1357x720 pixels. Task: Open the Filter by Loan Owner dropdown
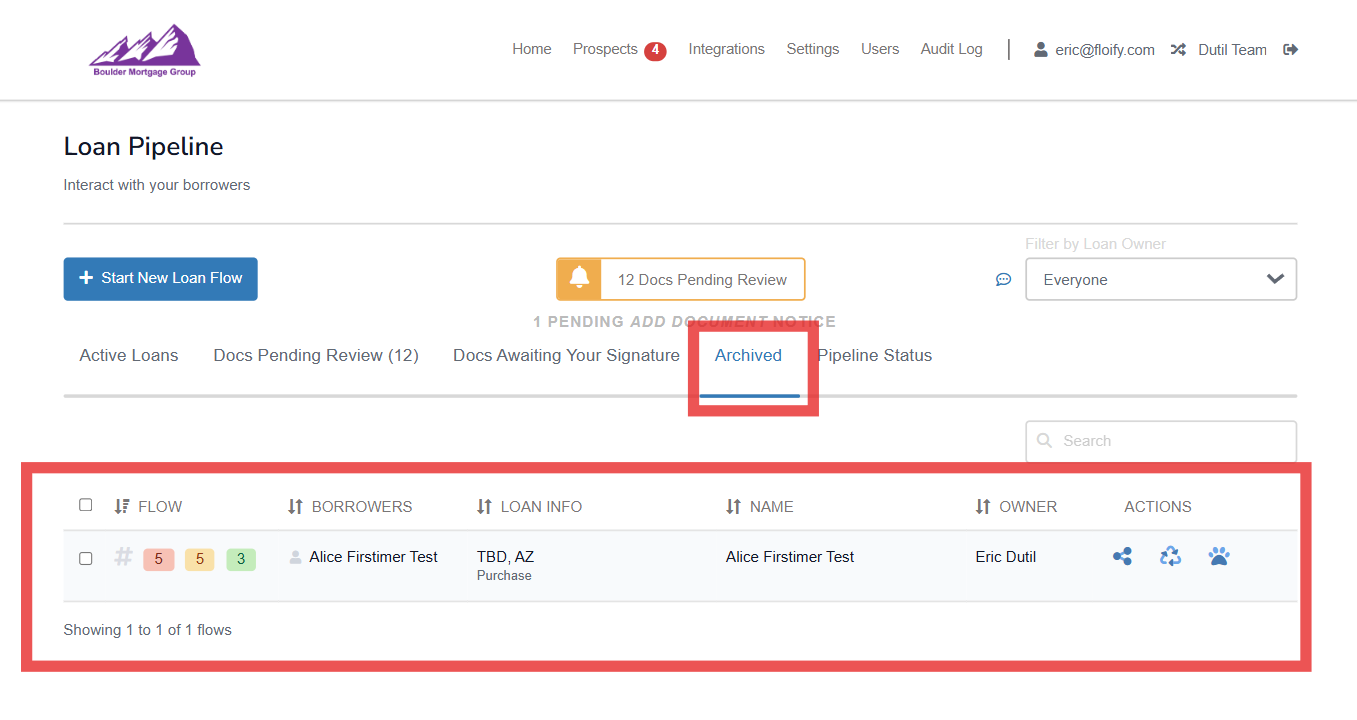point(1161,280)
